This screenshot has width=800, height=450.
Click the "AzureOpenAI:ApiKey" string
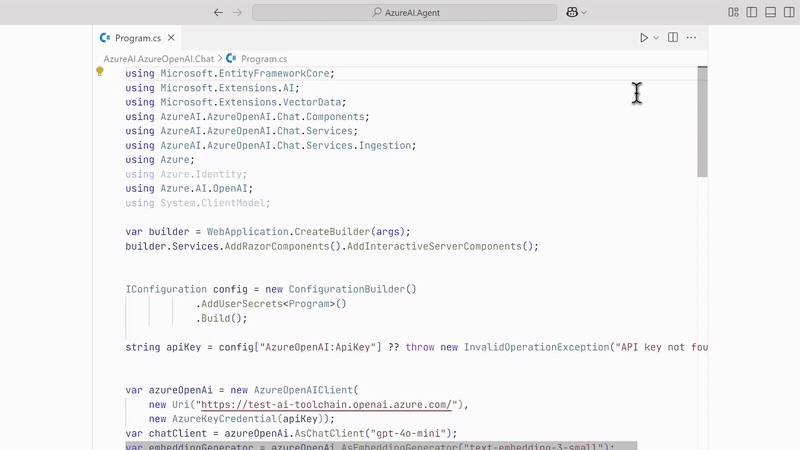[x=318, y=347]
